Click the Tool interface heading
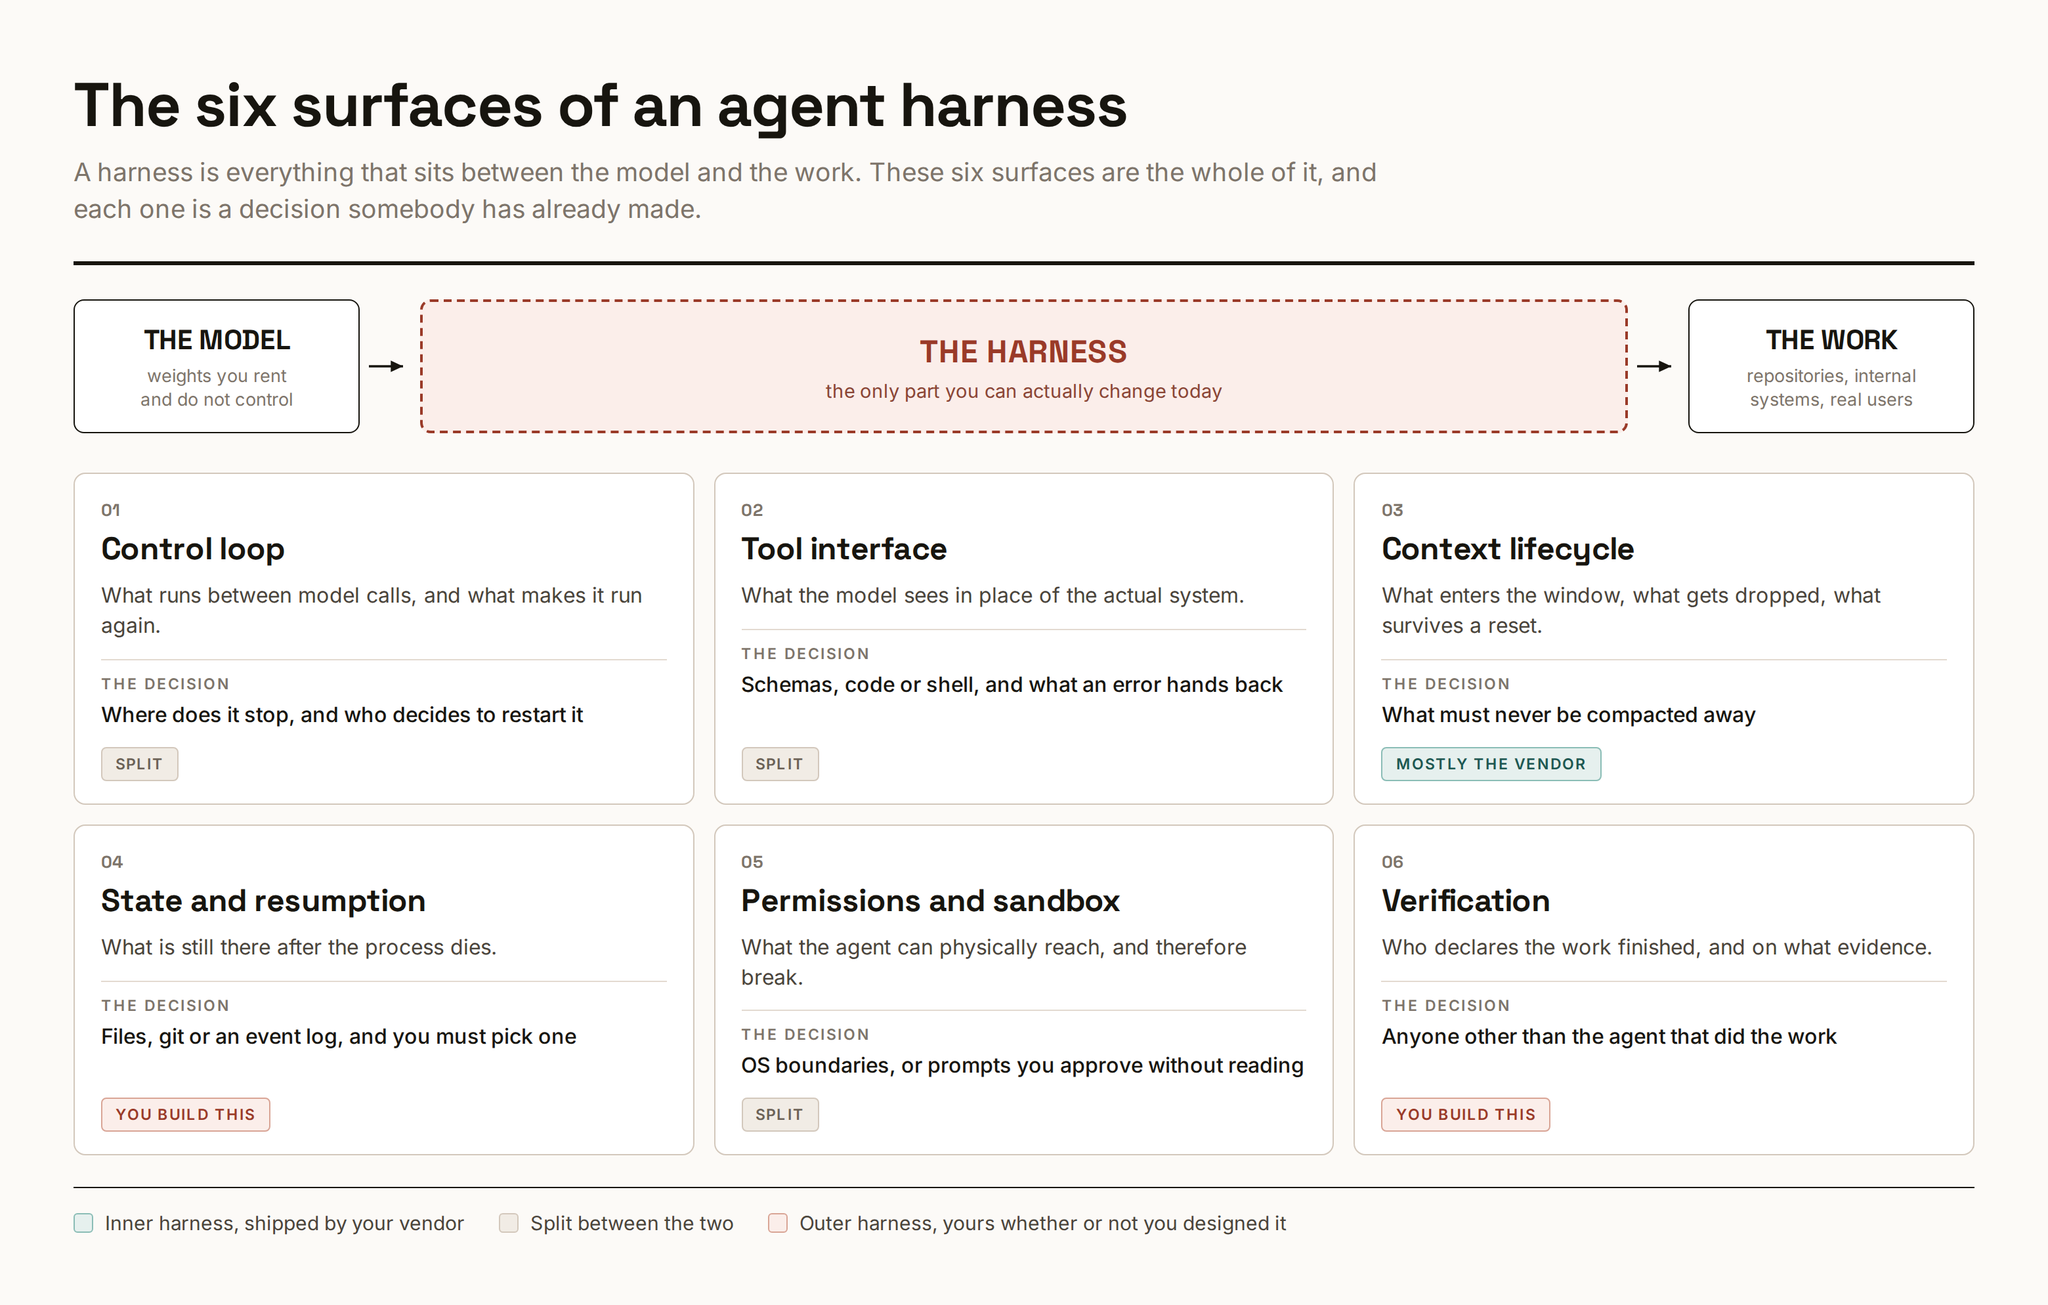Image resolution: width=2048 pixels, height=1305 pixels. (844, 549)
